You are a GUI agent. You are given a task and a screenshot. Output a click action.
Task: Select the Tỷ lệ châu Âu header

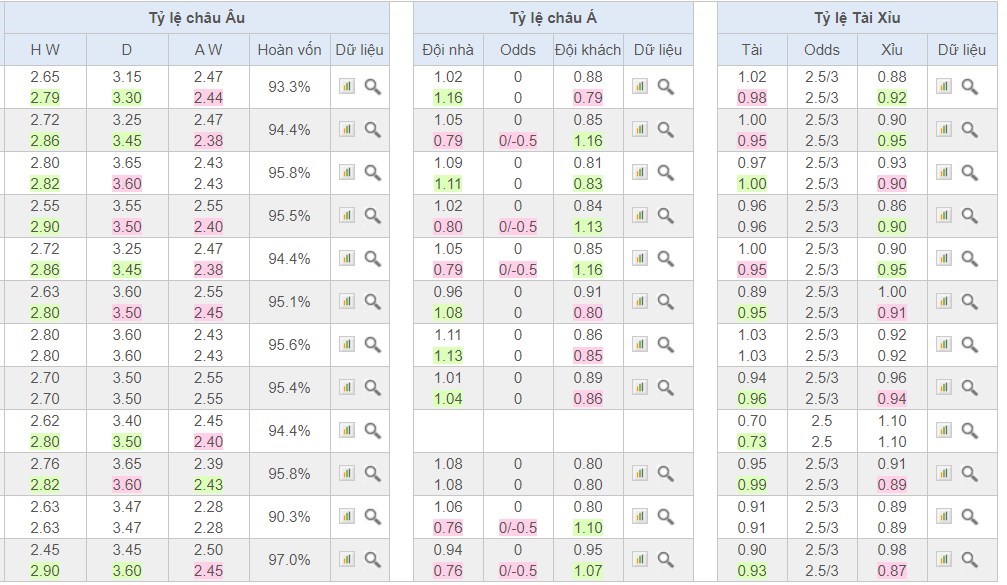tap(196, 18)
